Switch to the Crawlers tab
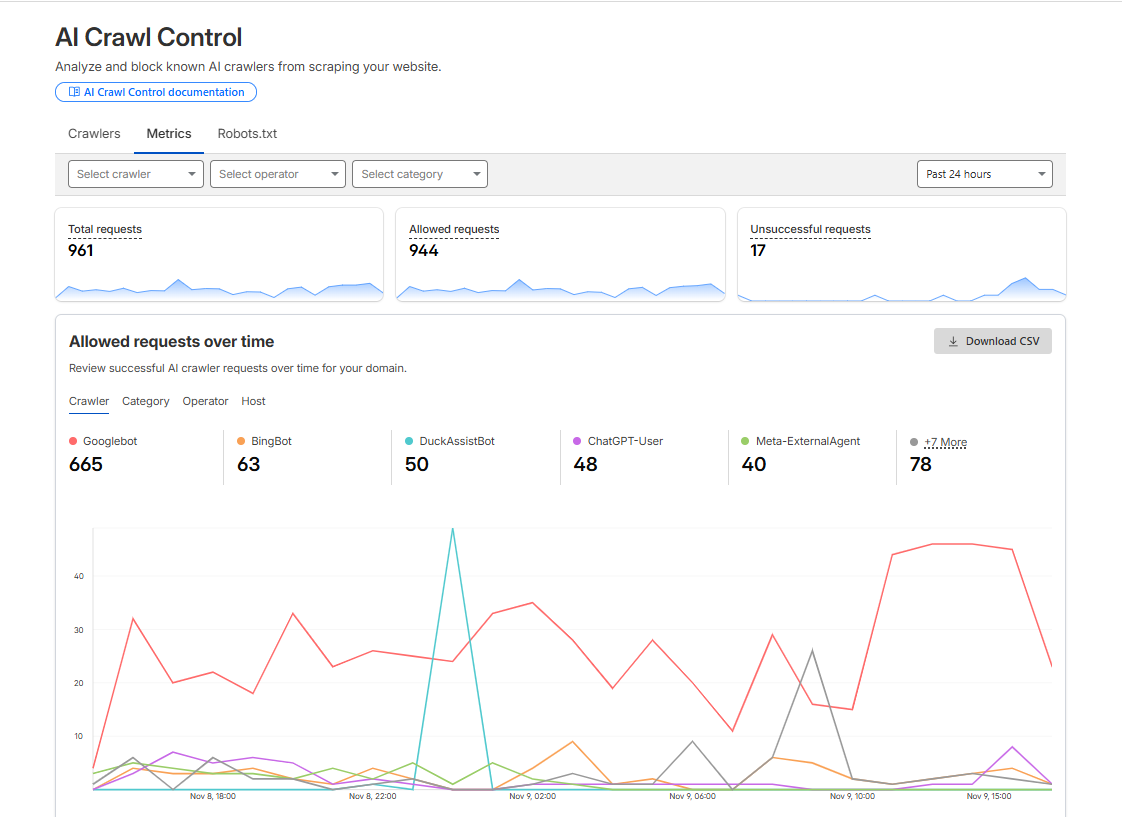This screenshot has width=1122, height=817. (93, 133)
